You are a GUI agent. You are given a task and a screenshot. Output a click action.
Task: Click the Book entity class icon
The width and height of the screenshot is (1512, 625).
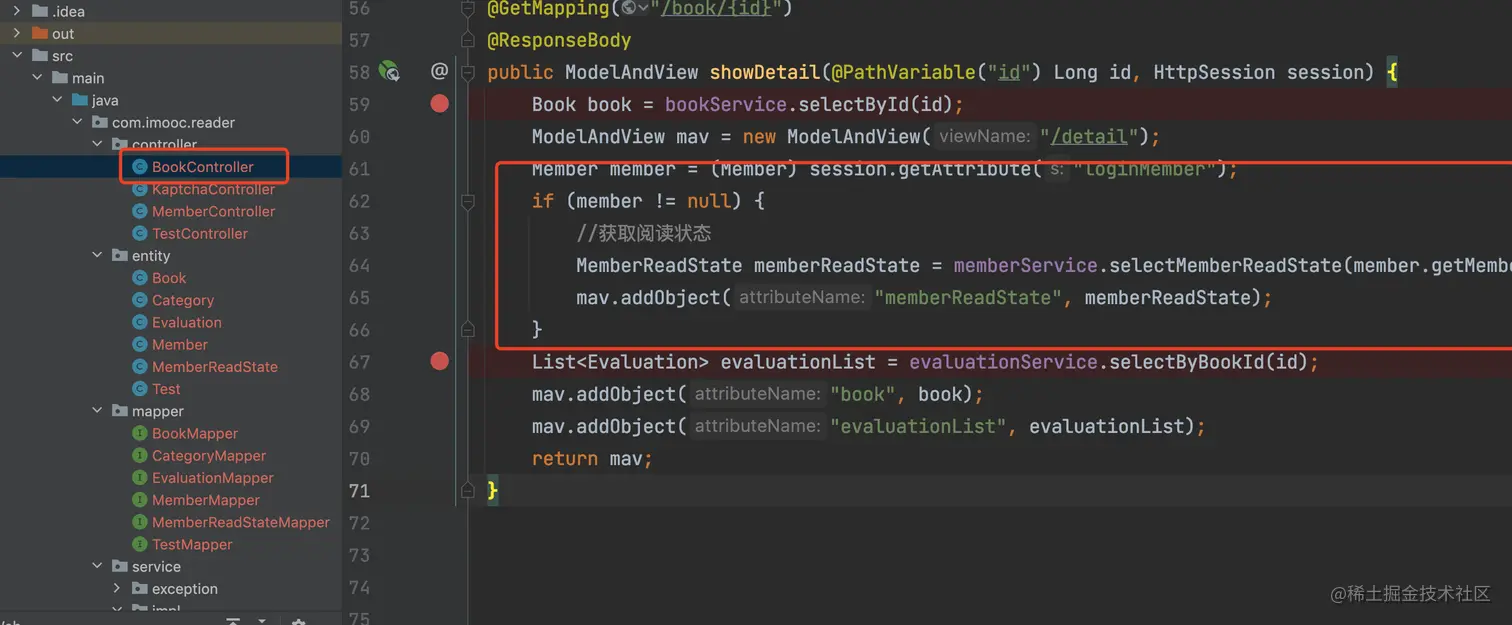pyautogui.click(x=140, y=278)
